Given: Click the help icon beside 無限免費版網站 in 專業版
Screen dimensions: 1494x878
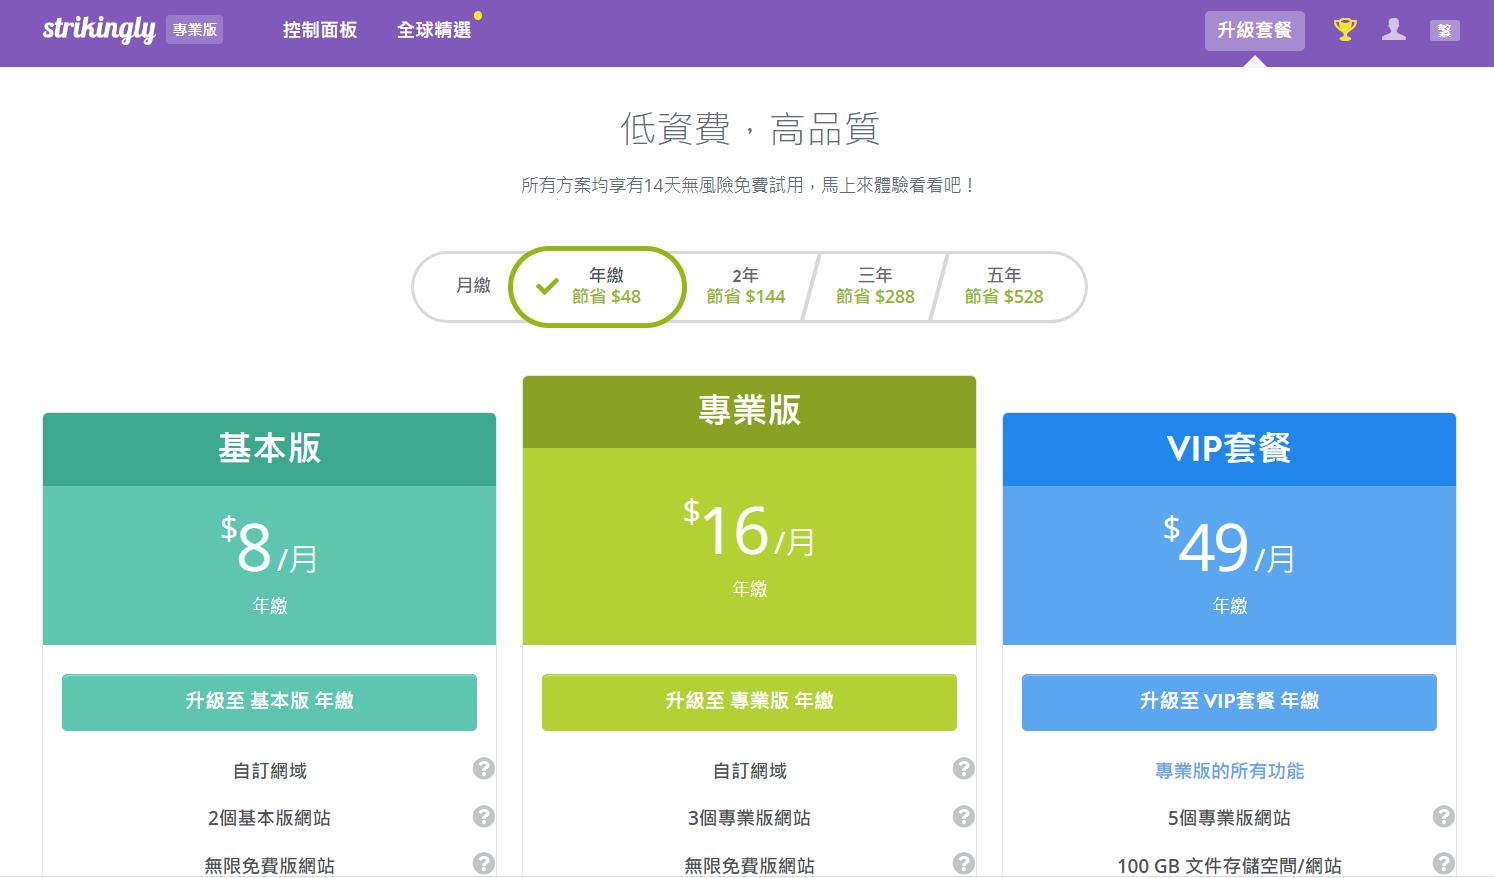Looking at the screenshot, I should [963, 864].
